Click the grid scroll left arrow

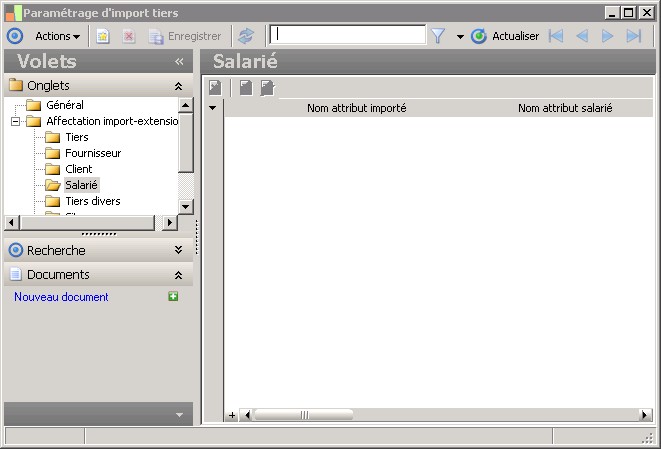tap(247, 415)
